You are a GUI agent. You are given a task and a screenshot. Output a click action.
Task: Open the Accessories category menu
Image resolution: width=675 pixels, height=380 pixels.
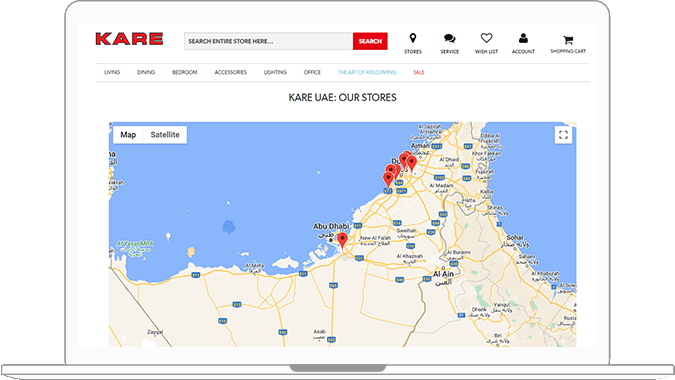pos(231,72)
